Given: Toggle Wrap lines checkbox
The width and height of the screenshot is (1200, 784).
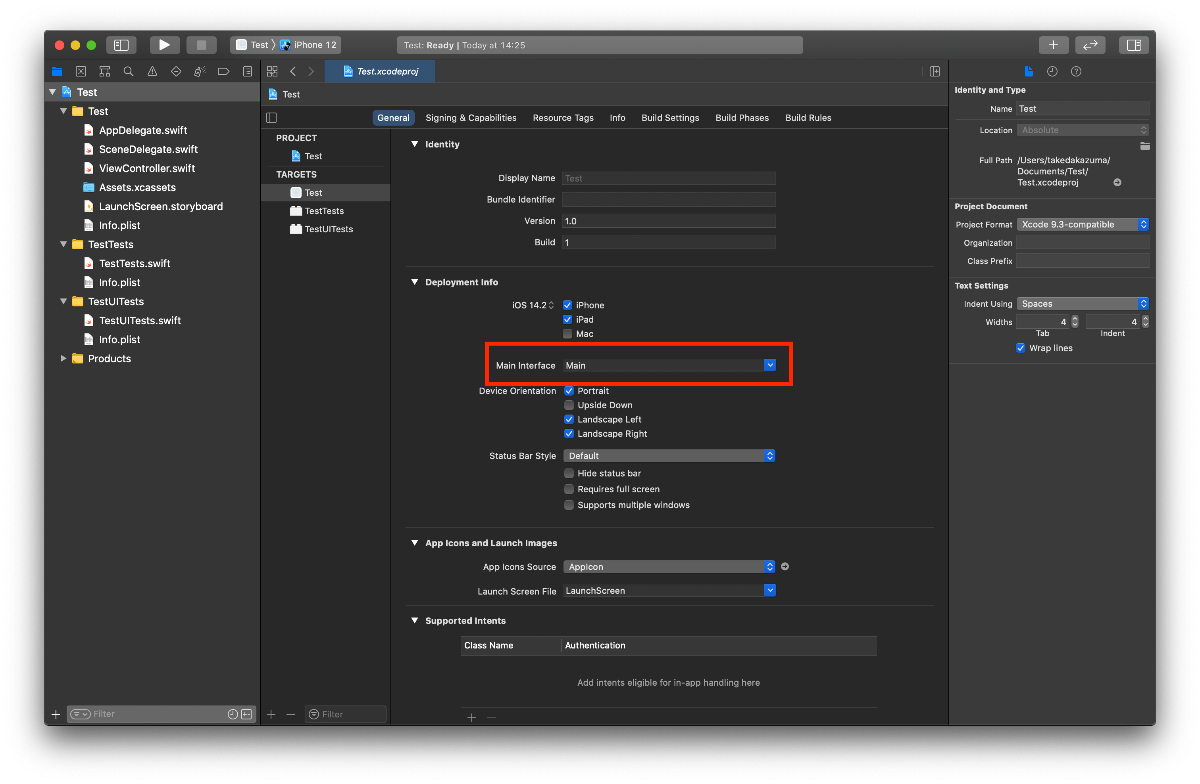Looking at the screenshot, I should 1021,348.
